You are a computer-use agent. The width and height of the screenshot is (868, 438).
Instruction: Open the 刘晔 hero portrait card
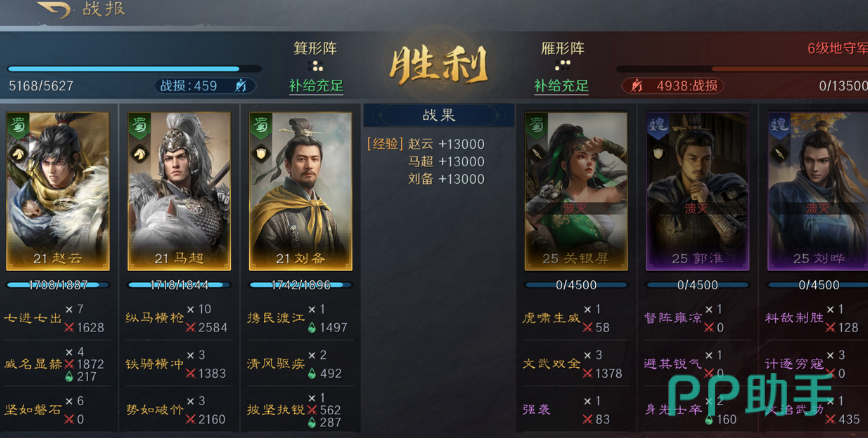[x=818, y=192]
